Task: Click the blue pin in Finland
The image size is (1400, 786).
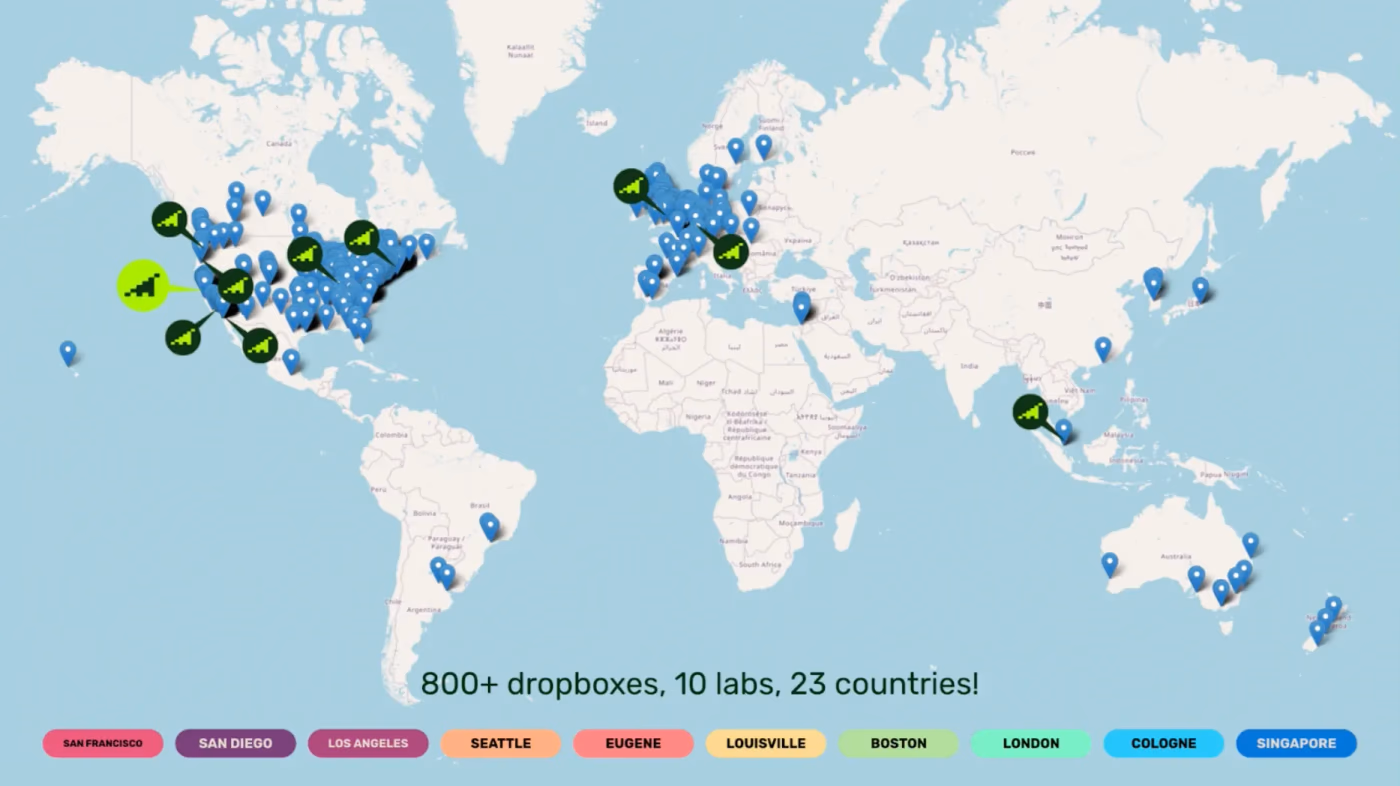Action: [x=764, y=146]
